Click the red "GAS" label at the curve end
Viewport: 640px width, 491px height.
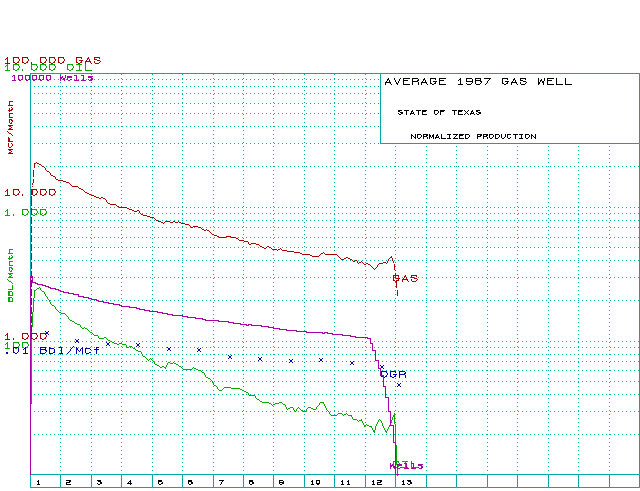[x=405, y=278]
